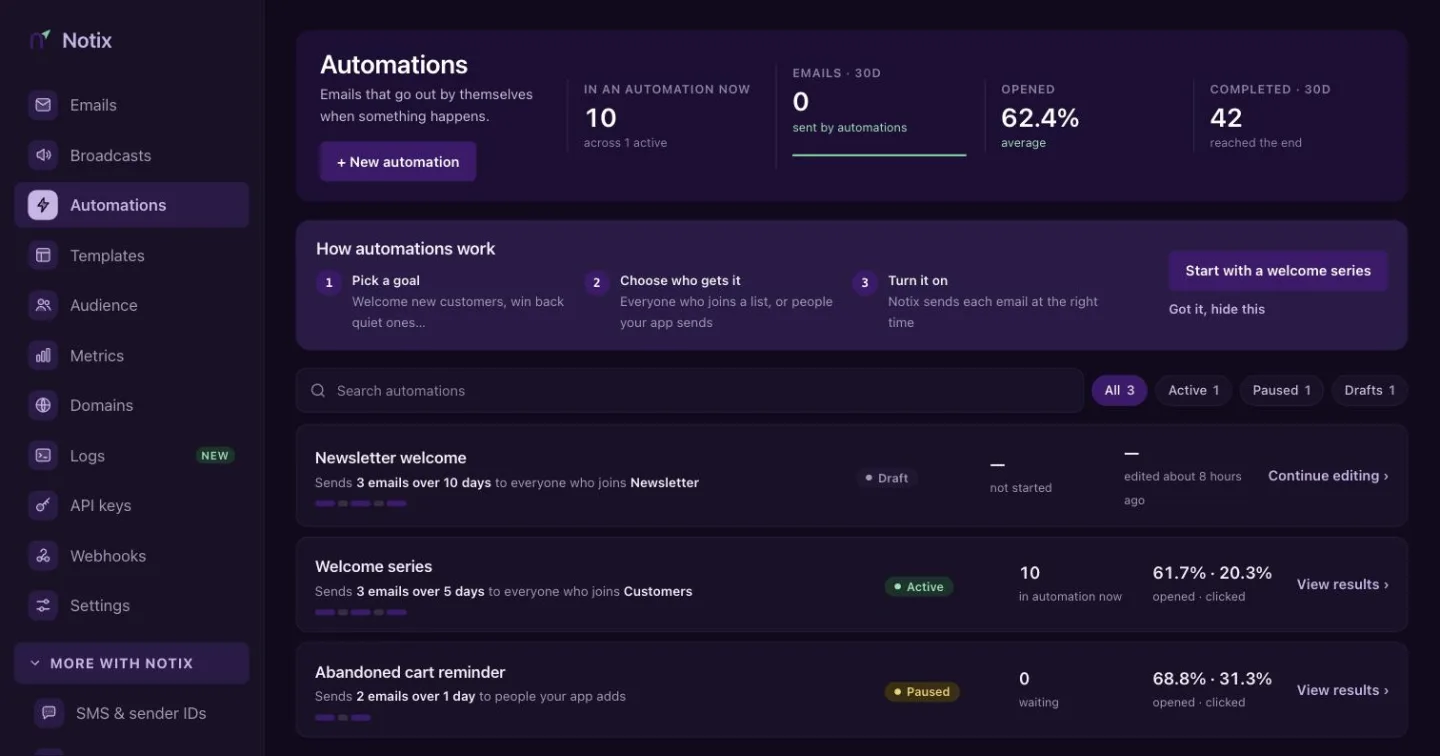
Task: Click the NEW badge beside Logs
Action: coord(215,456)
